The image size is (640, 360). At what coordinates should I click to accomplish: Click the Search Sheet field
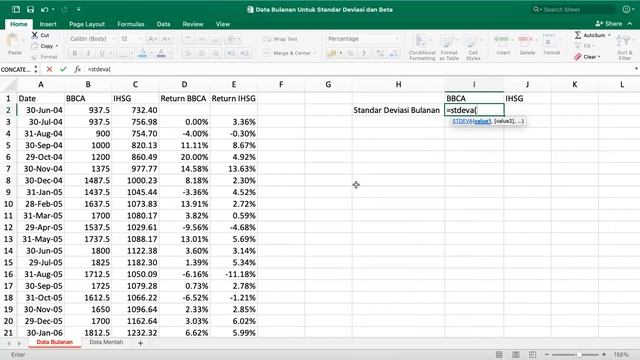pyautogui.click(x=573, y=9)
